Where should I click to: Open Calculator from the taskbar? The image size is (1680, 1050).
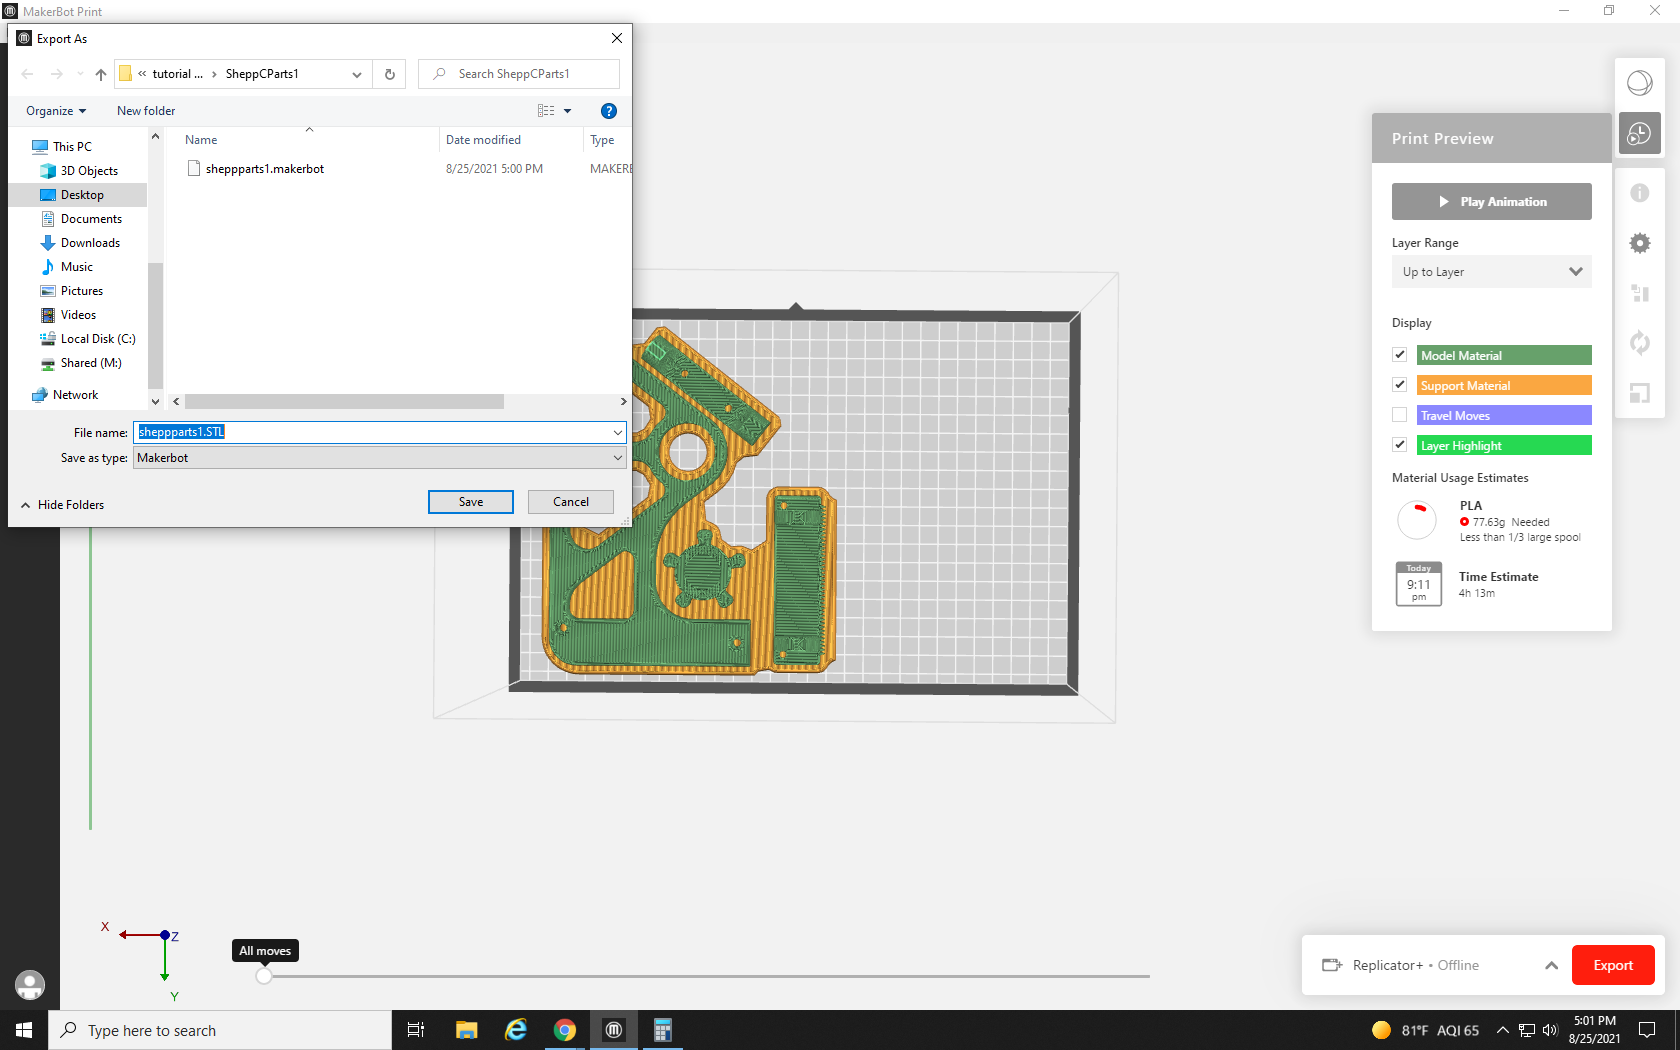point(663,1030)
